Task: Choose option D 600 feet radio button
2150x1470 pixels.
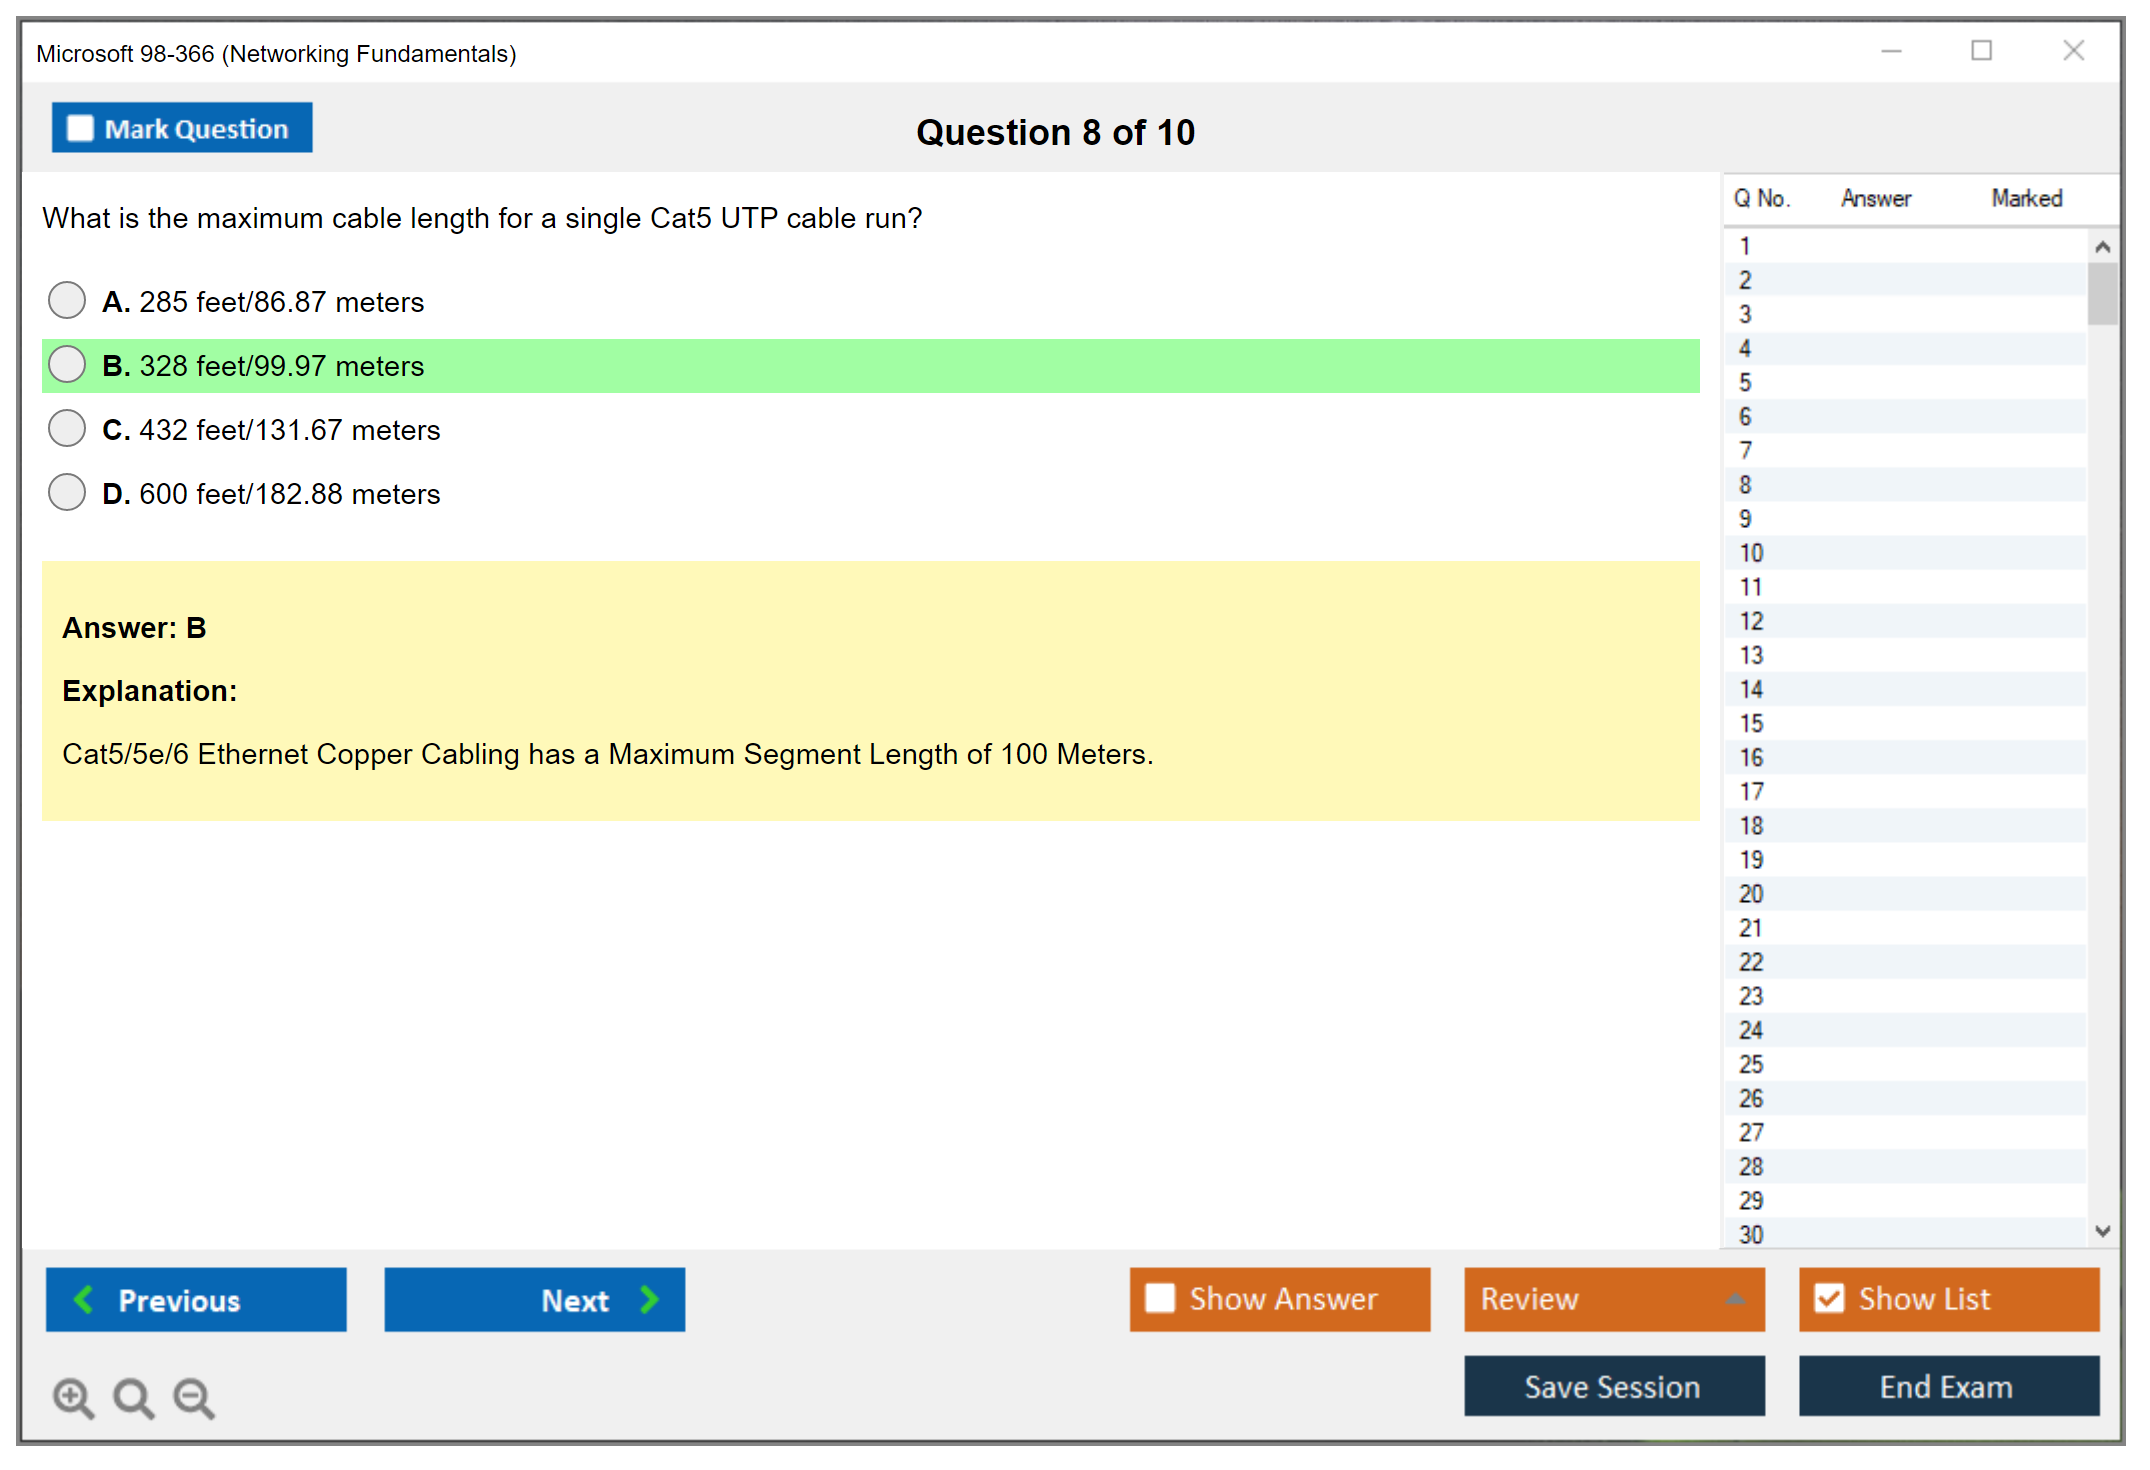Action: tap(67, 492)
